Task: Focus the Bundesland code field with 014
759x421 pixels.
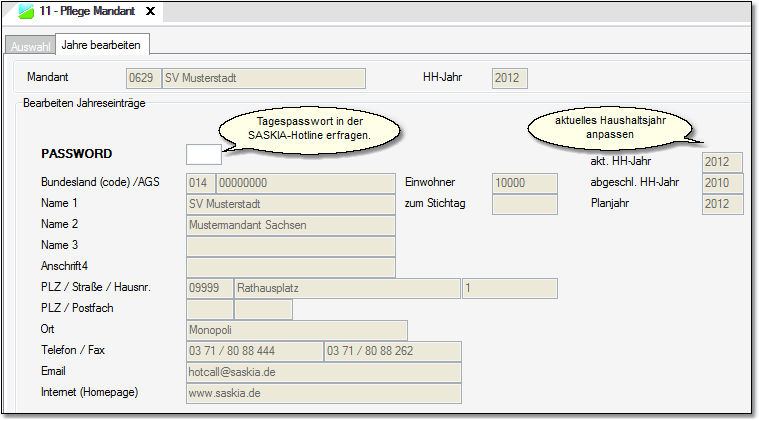Action: [x=200, y=183]
